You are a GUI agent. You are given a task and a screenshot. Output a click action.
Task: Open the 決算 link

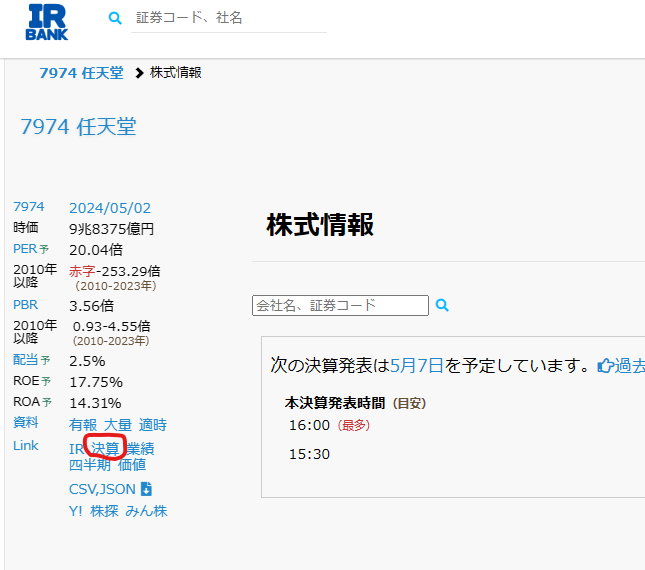[105, 448]
